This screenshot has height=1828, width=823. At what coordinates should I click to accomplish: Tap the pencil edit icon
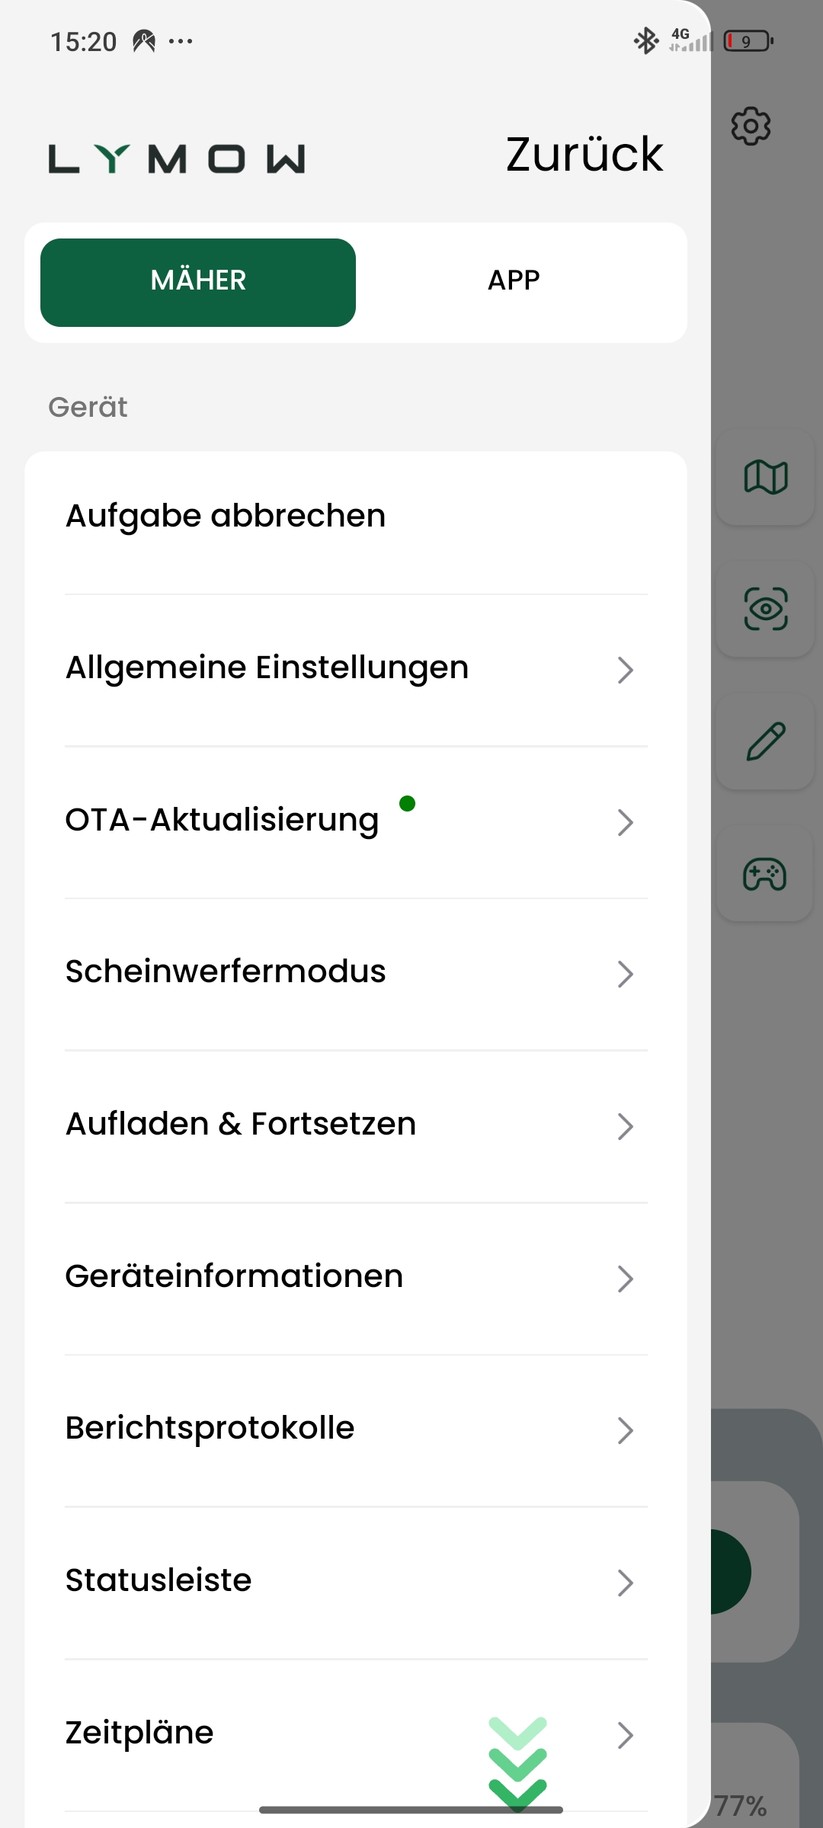pyautogui.click(x=766, y=742)
